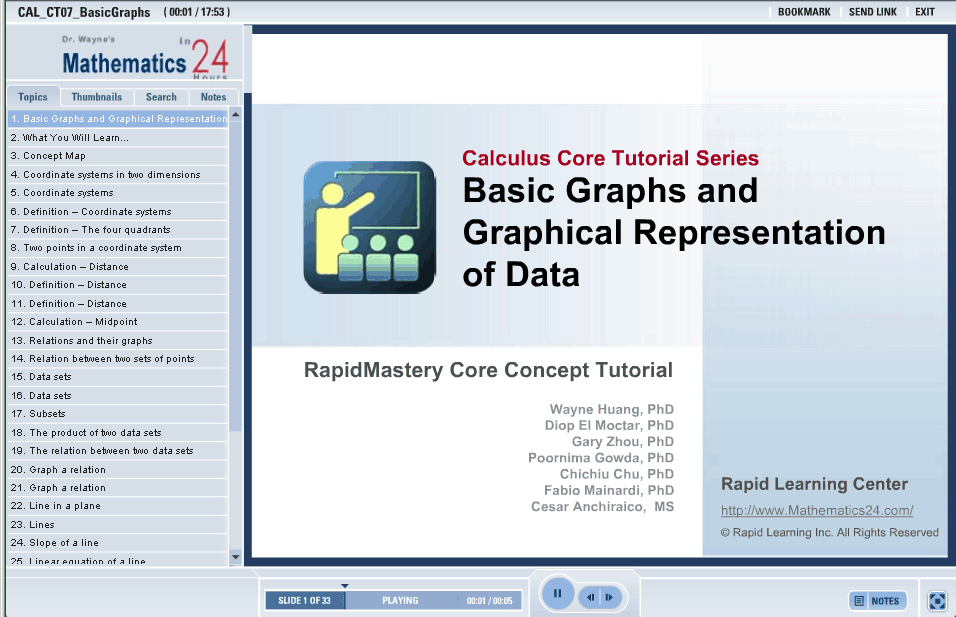Select topic 4 Coordinate systems in two dimensions
The image size is (956, 617).
(118, 175)
